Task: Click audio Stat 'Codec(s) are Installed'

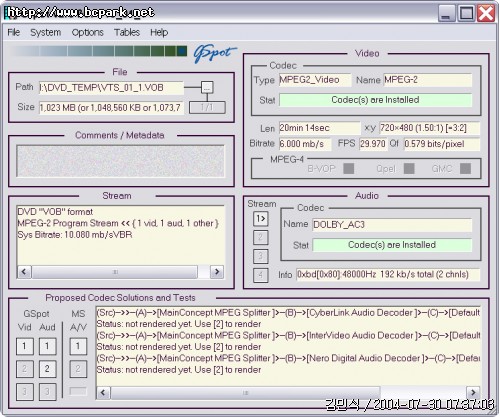Action: point(392,245)
